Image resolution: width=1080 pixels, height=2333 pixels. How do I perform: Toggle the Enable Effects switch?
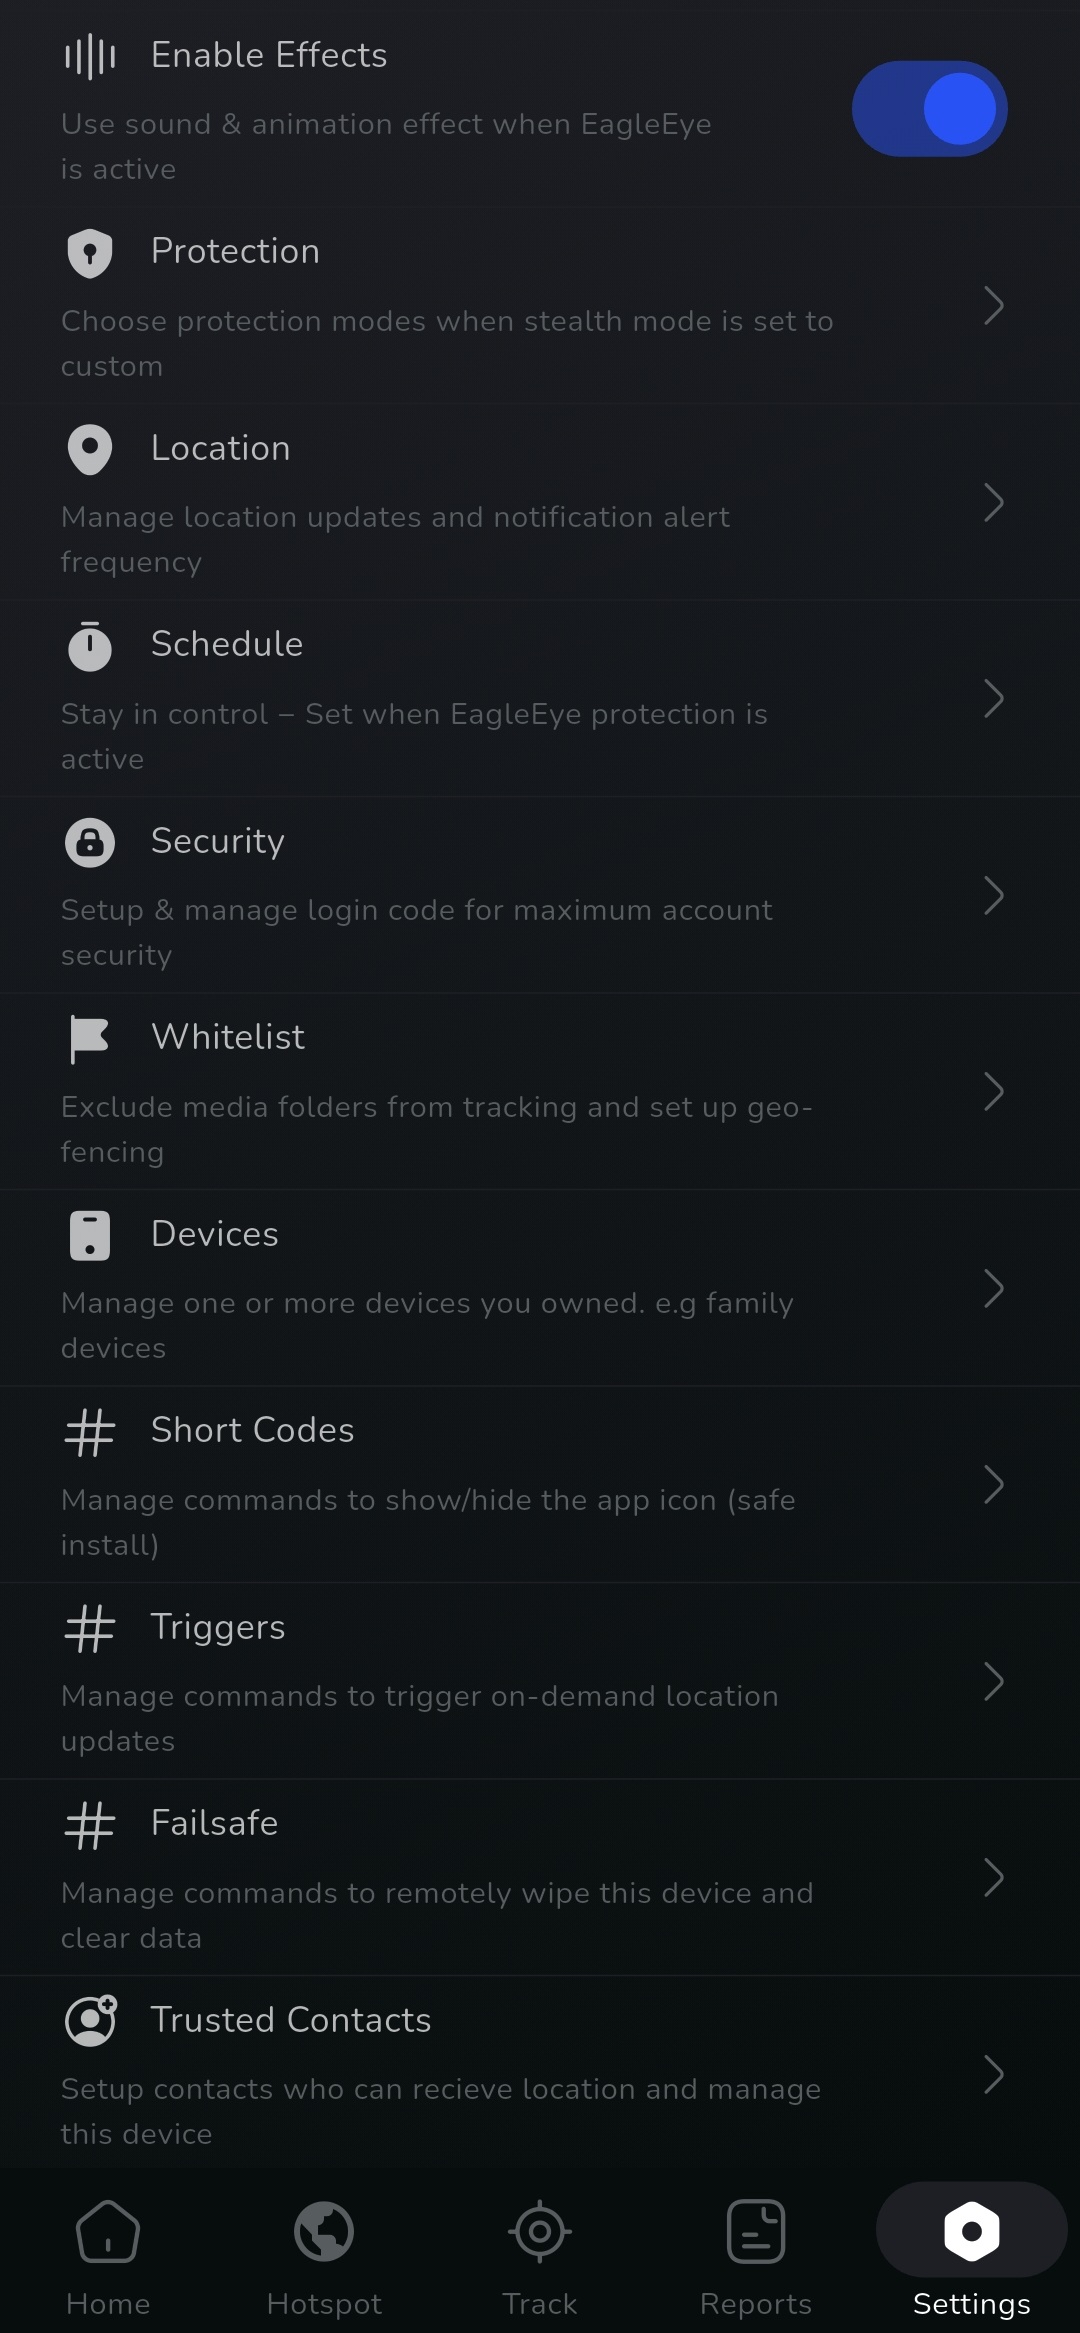click(929, 109)
